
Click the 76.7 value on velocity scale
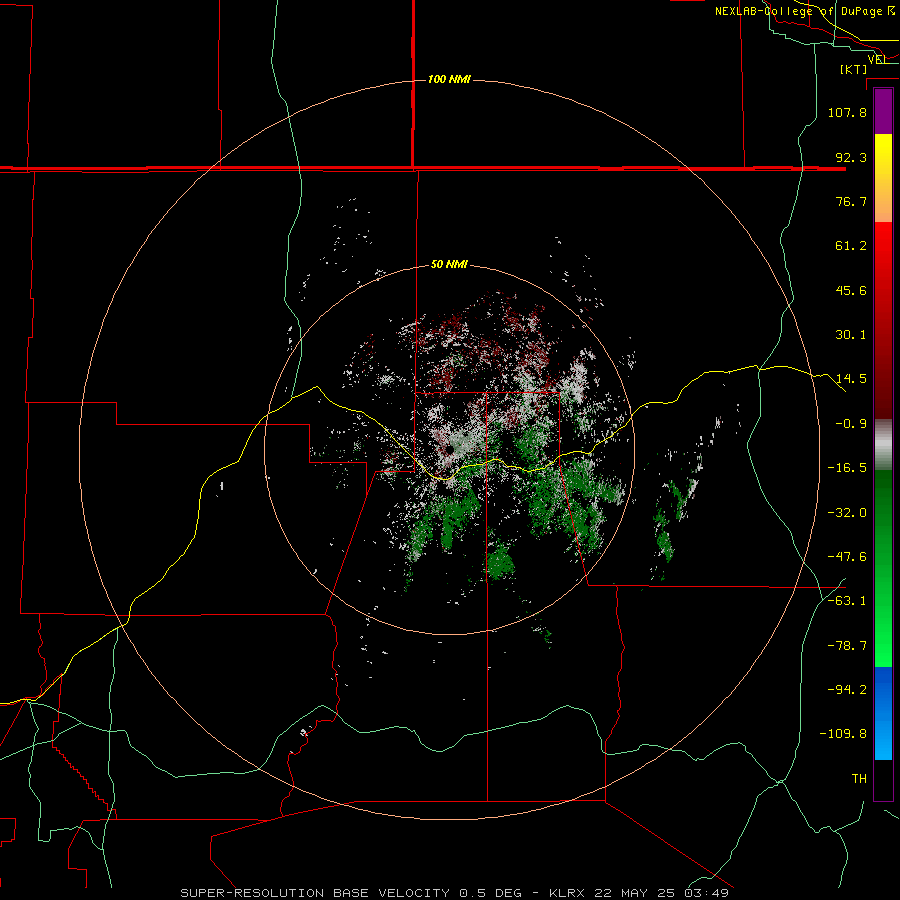(851, 201)
